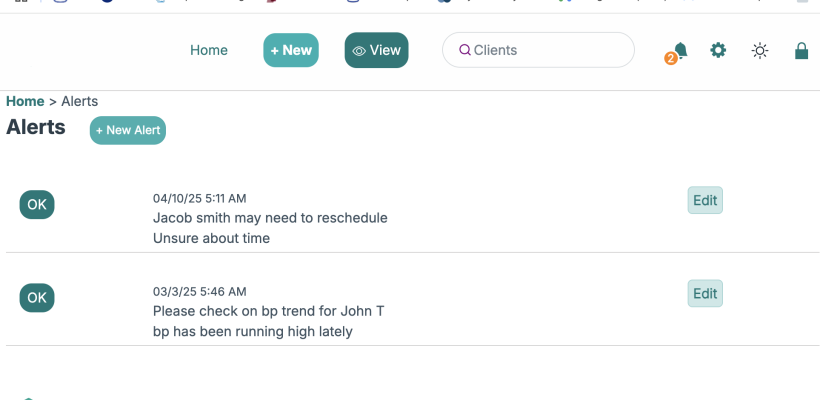Click the orange notification count badge
The width and height of the screenshot is (820, 400).
coord(670,59)
